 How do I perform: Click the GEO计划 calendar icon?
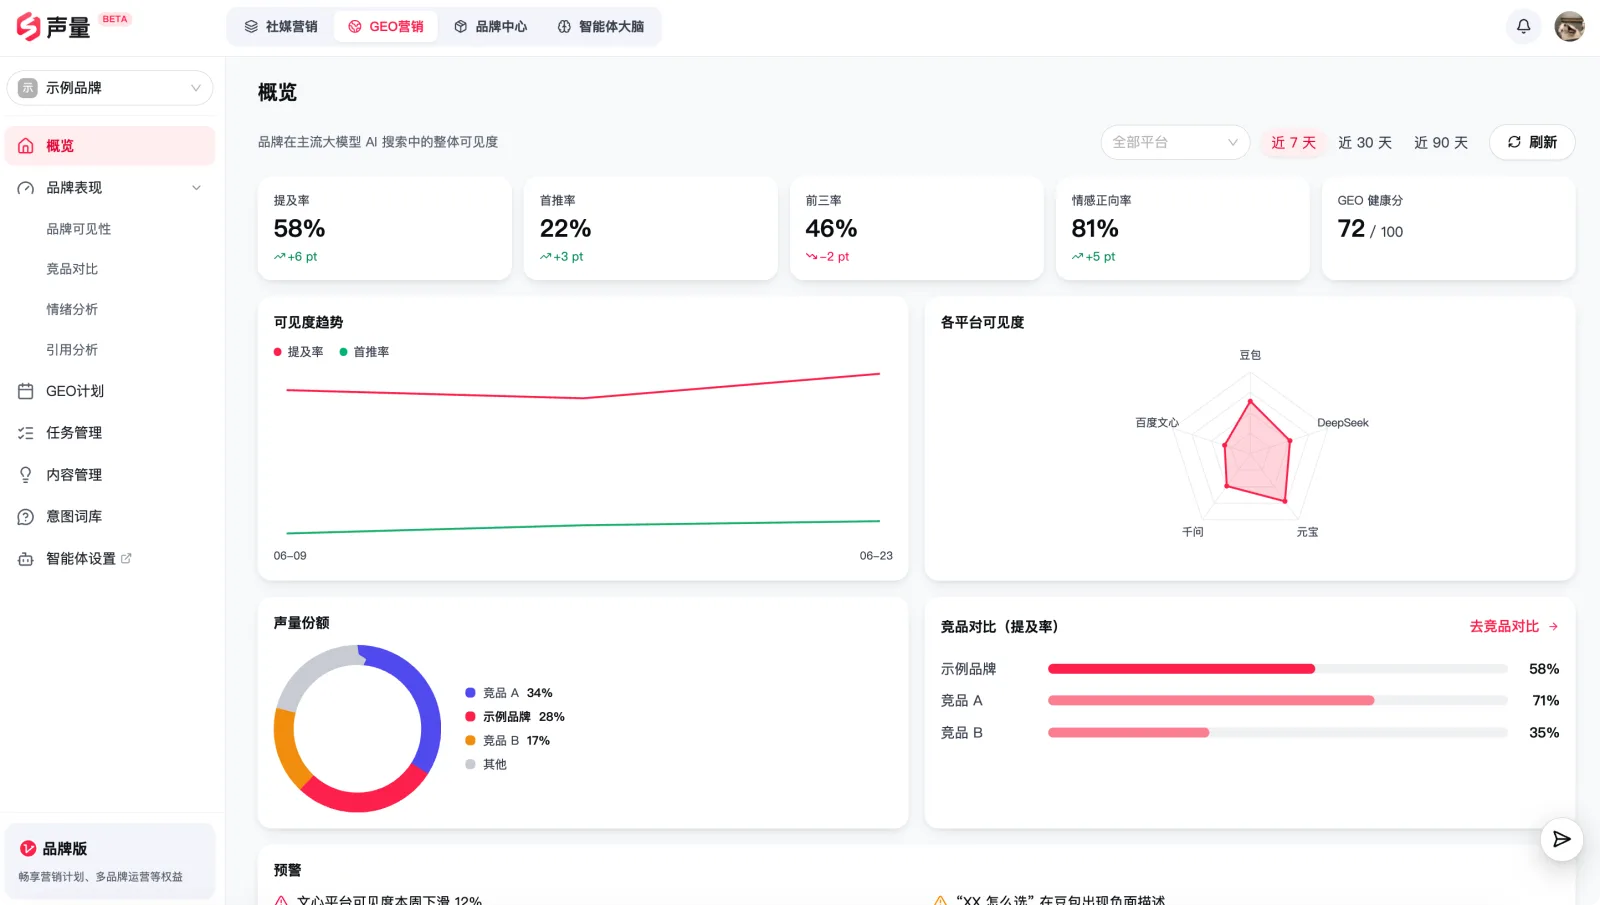coord(26,391)
